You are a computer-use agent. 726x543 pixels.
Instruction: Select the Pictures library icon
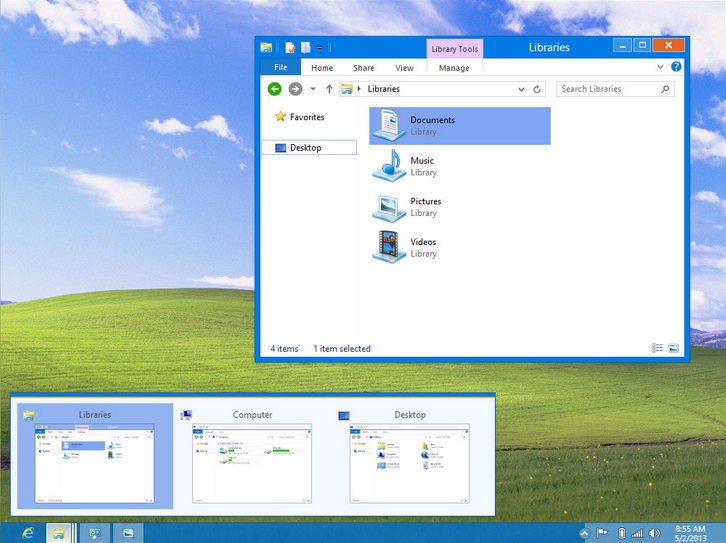tap(389, 207)
